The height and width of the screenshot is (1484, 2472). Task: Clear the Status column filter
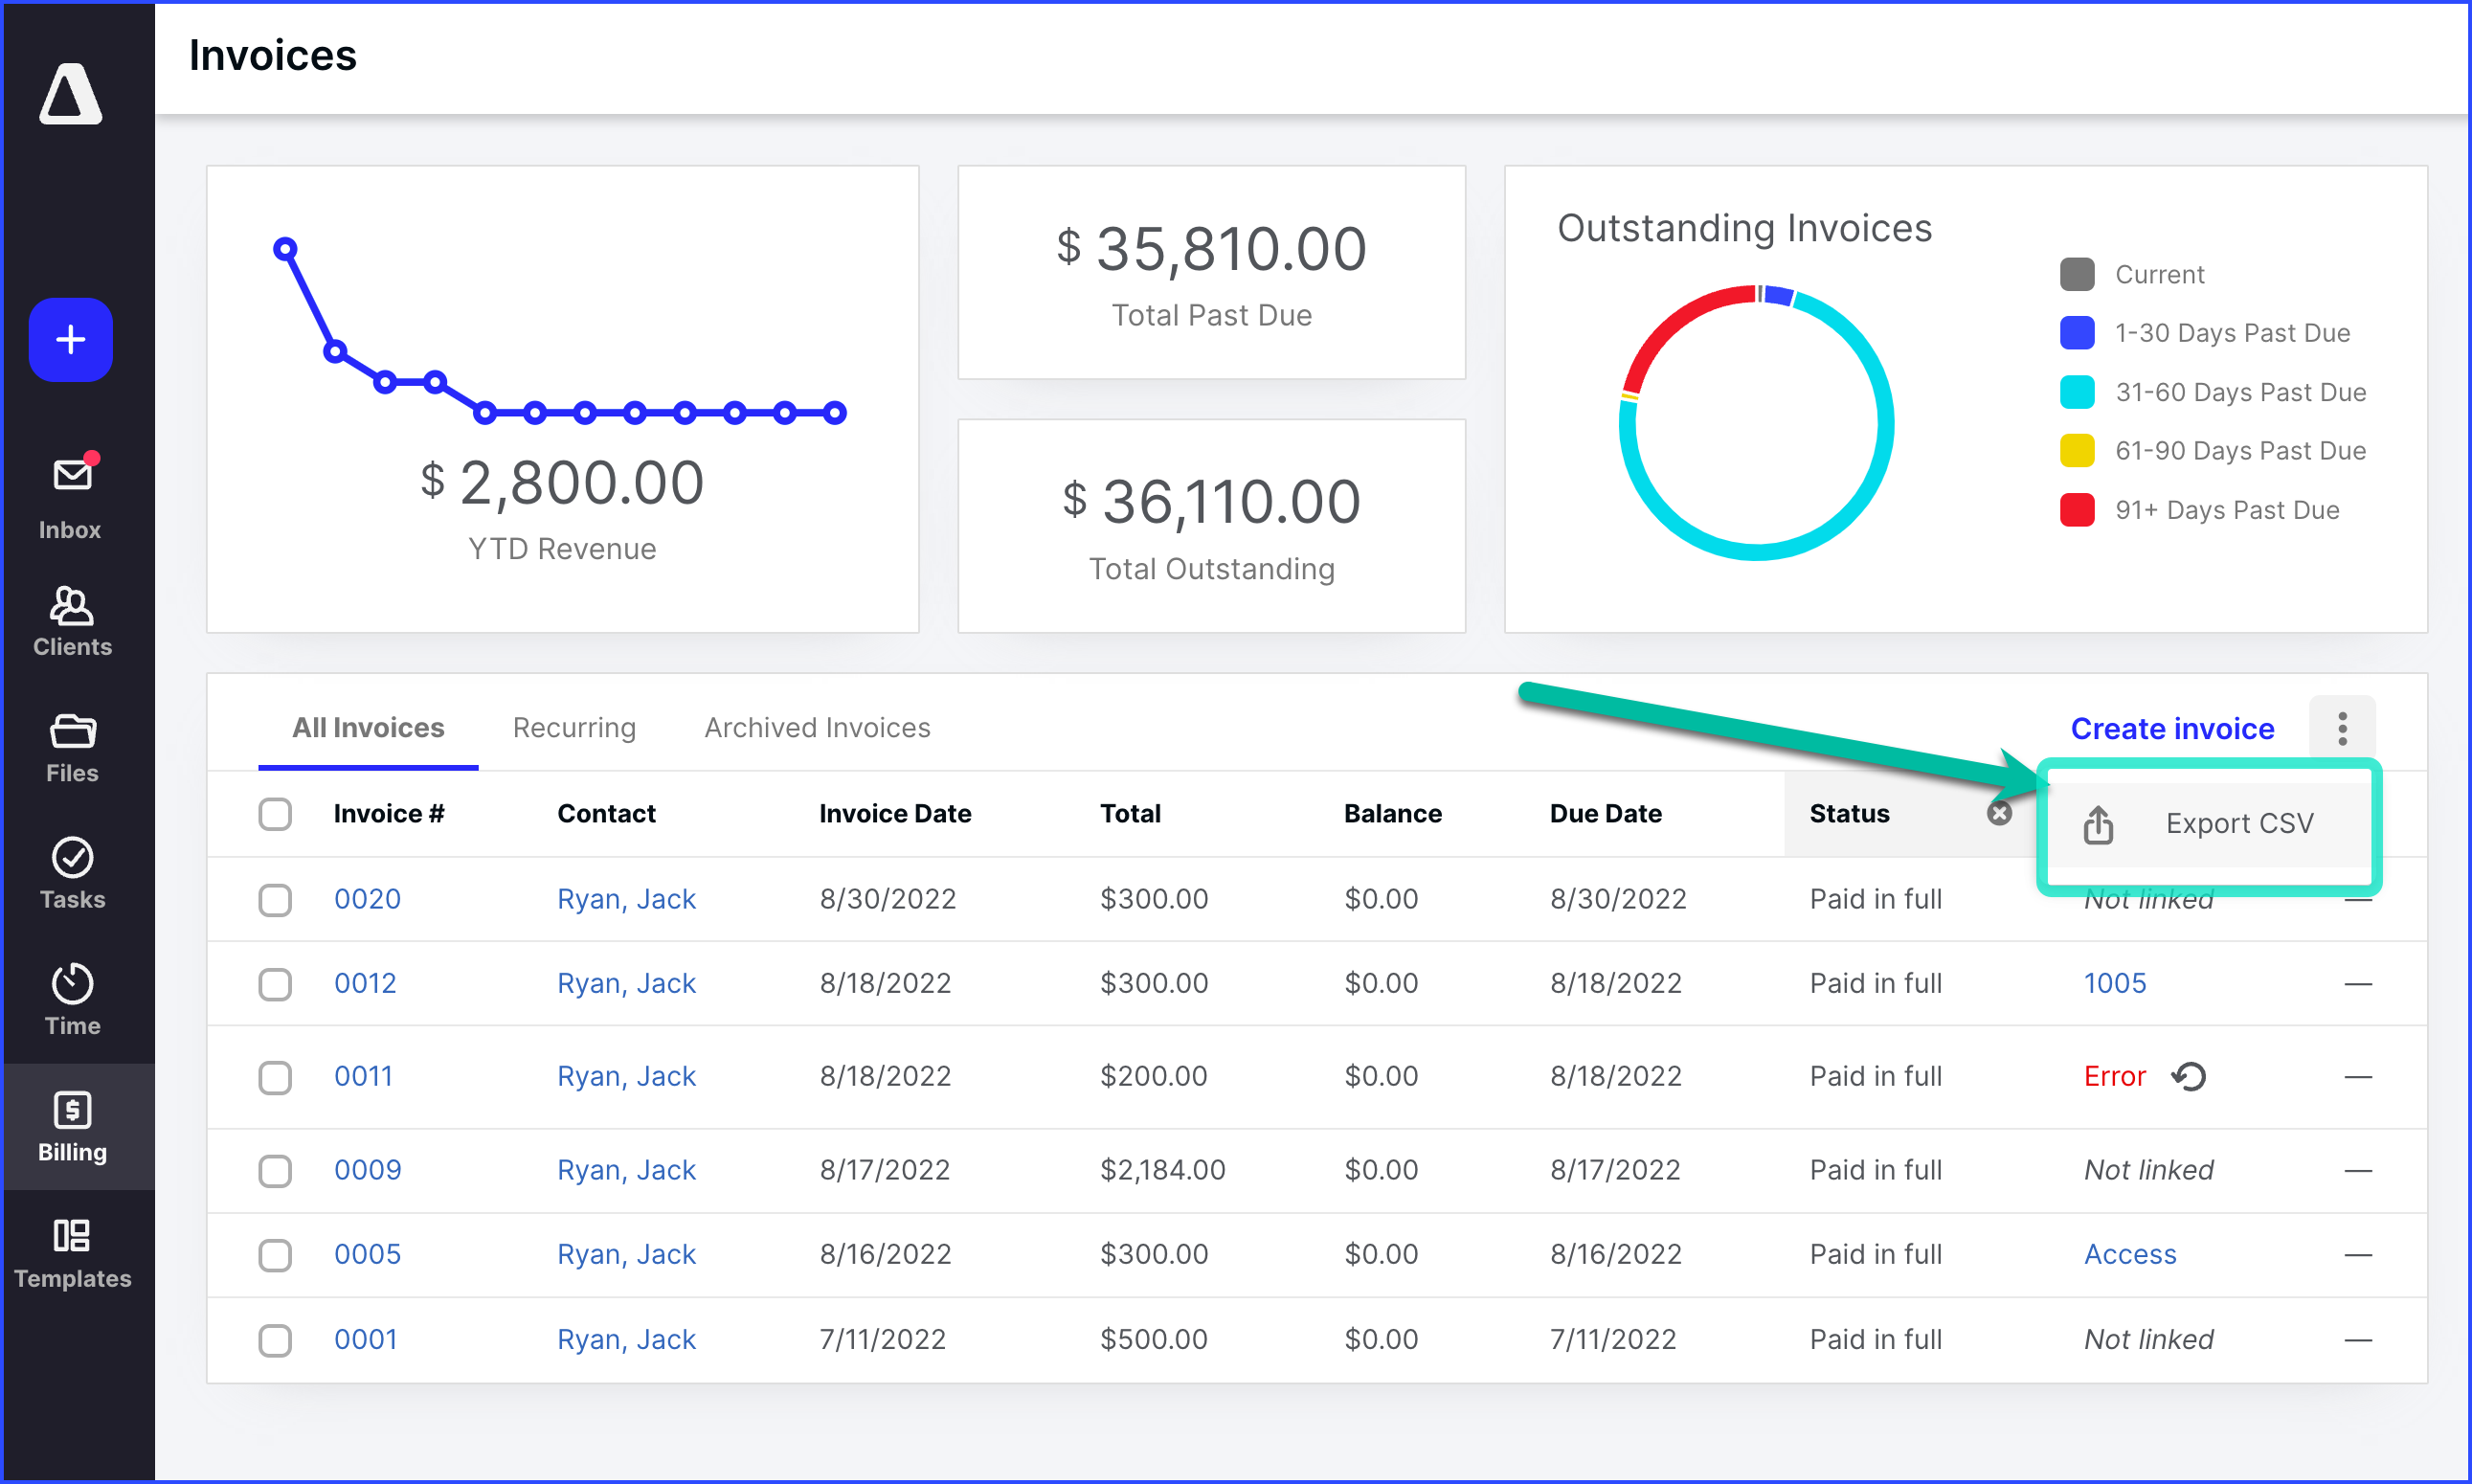[1999, 813]
